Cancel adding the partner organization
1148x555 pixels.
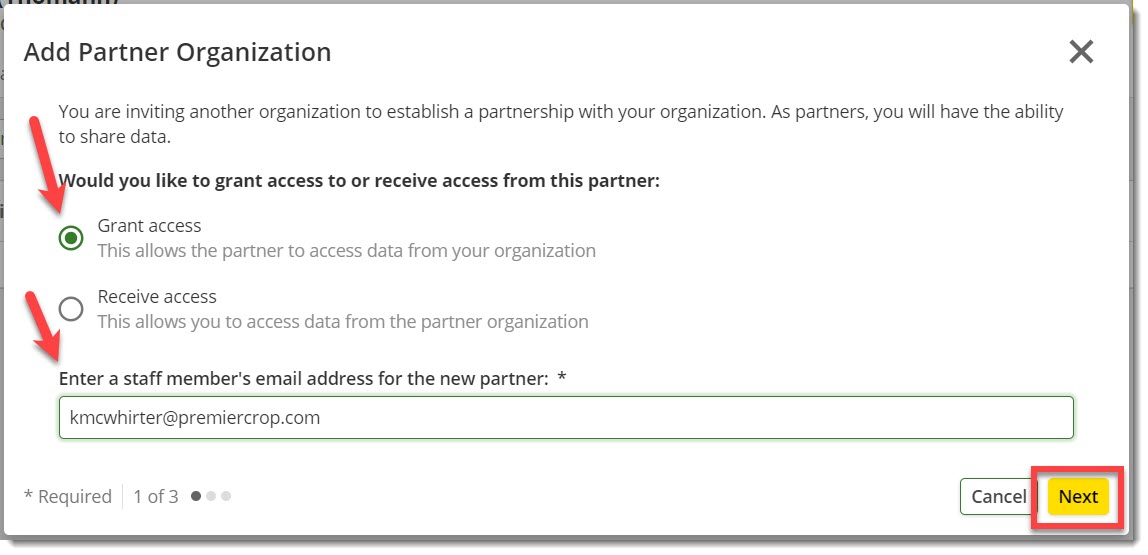pyautogui.click(x=998, y=497)
